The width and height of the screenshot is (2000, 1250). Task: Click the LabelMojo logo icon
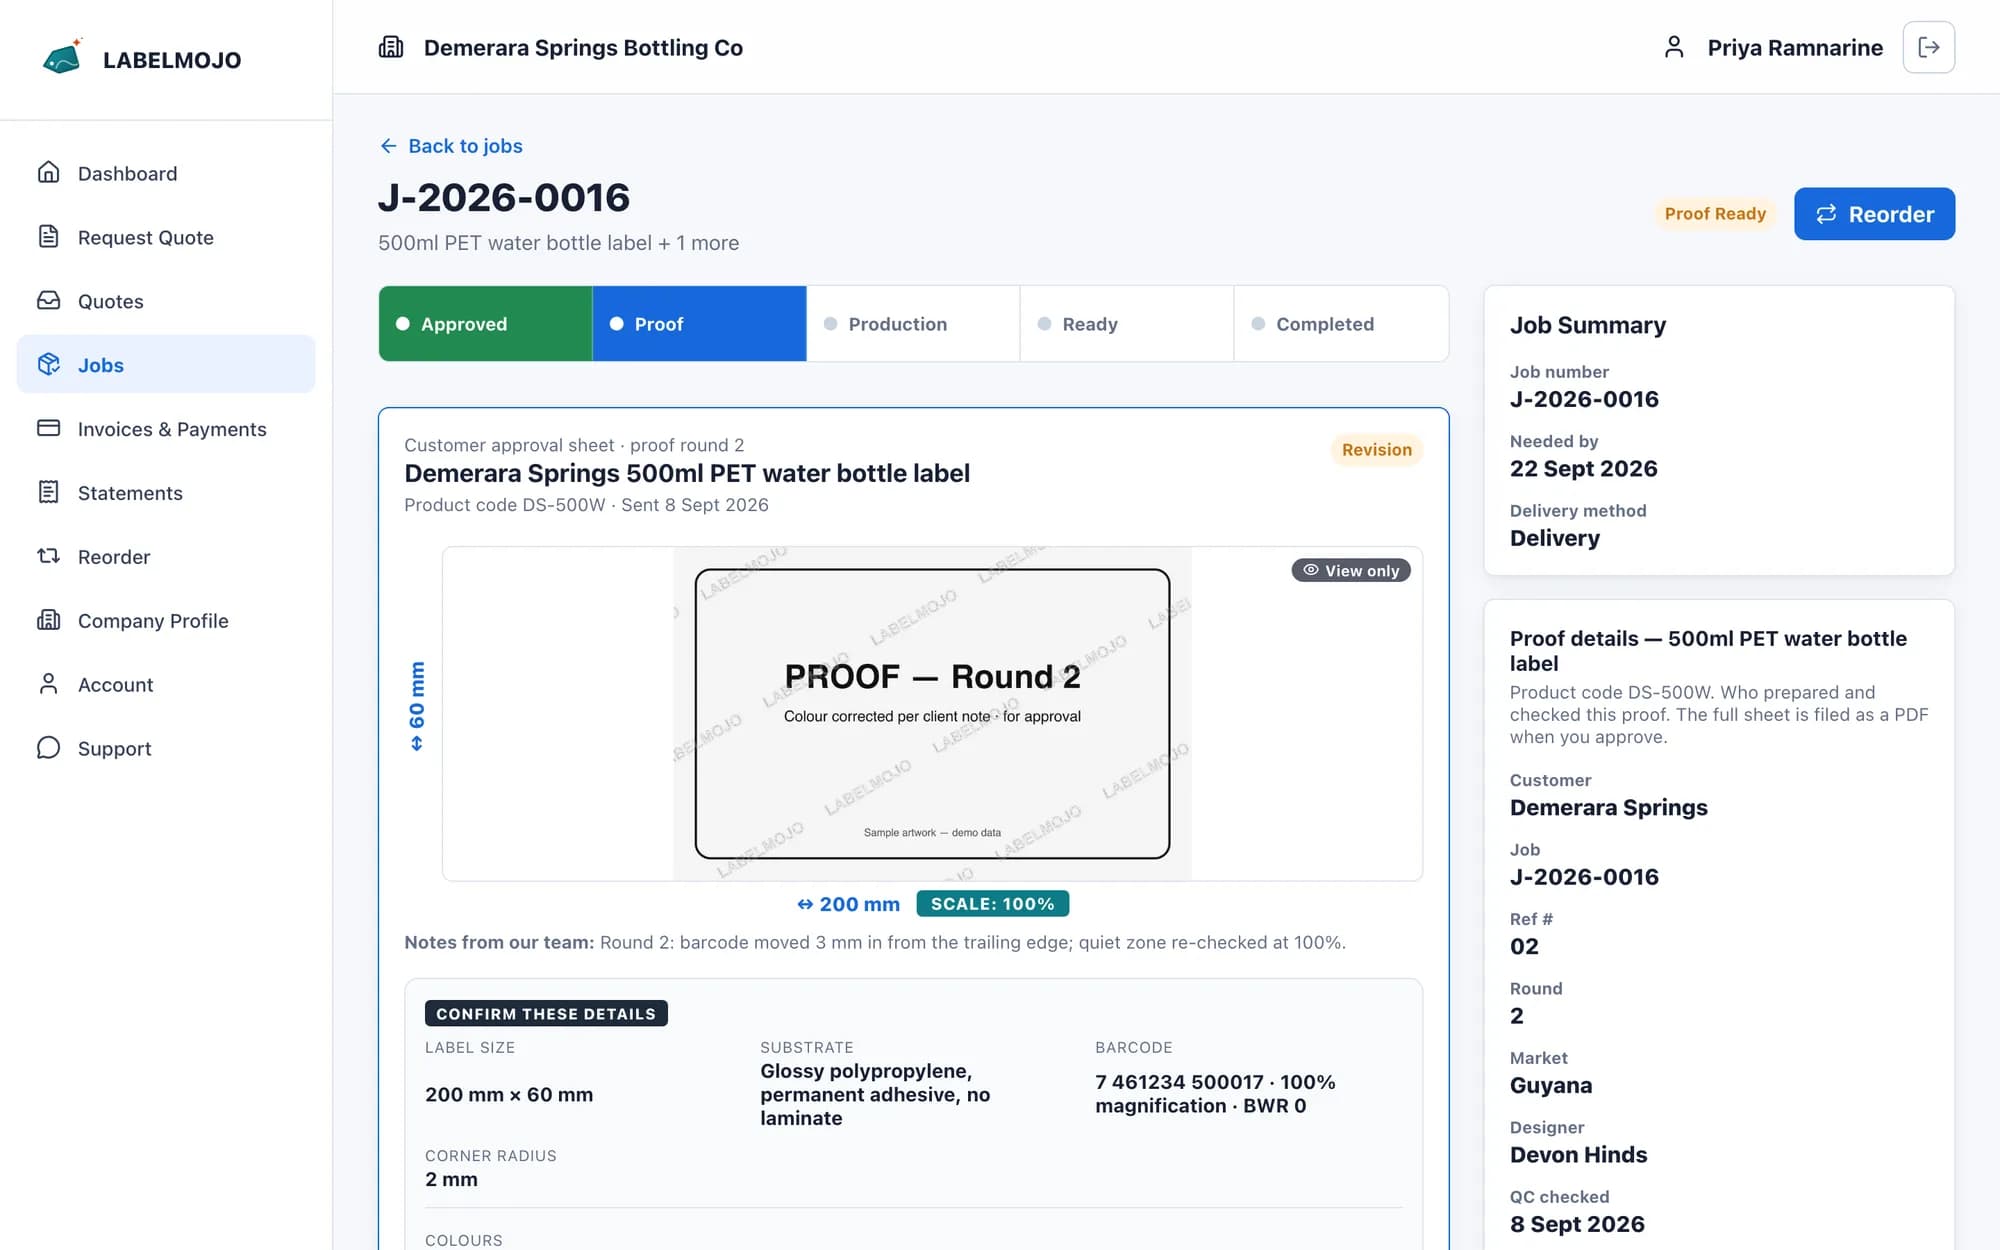pyautogui.click(x=62, y=58)
